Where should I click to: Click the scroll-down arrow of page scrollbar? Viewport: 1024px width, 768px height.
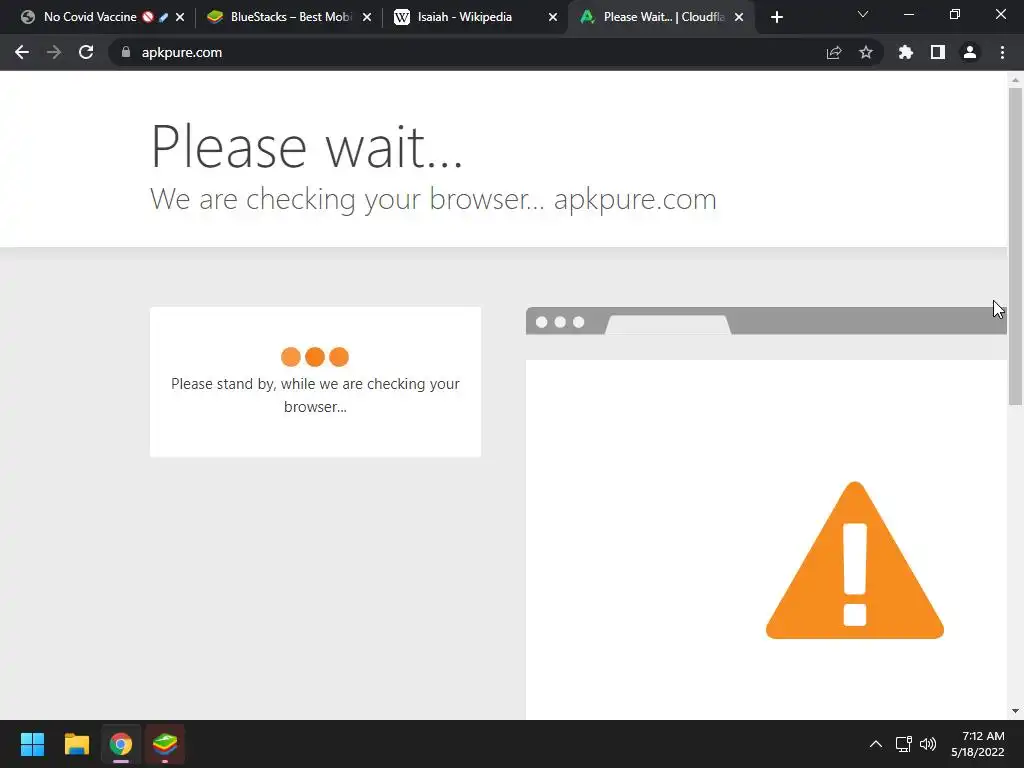[1015, 711]
